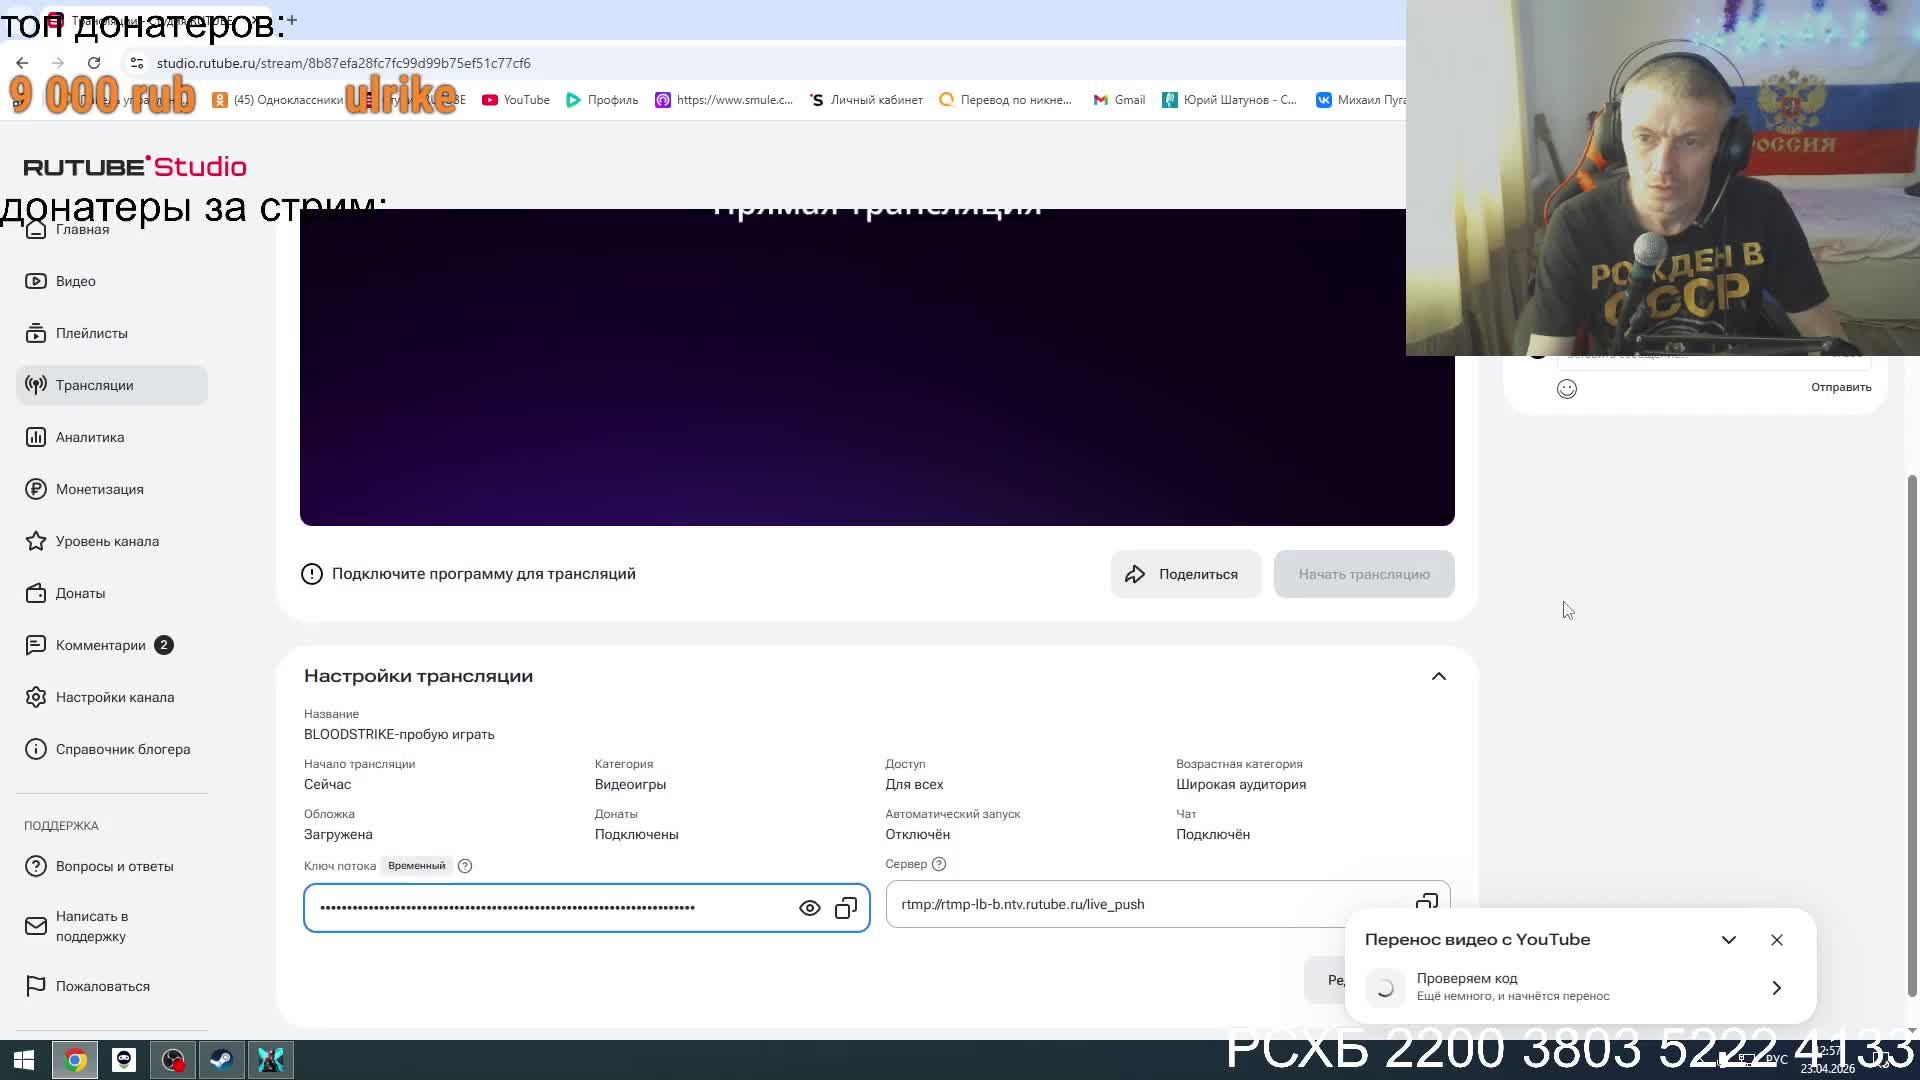Open Комментарии with 2 notifications
Screen dimensions: 1920x1080
click(100, 645)
